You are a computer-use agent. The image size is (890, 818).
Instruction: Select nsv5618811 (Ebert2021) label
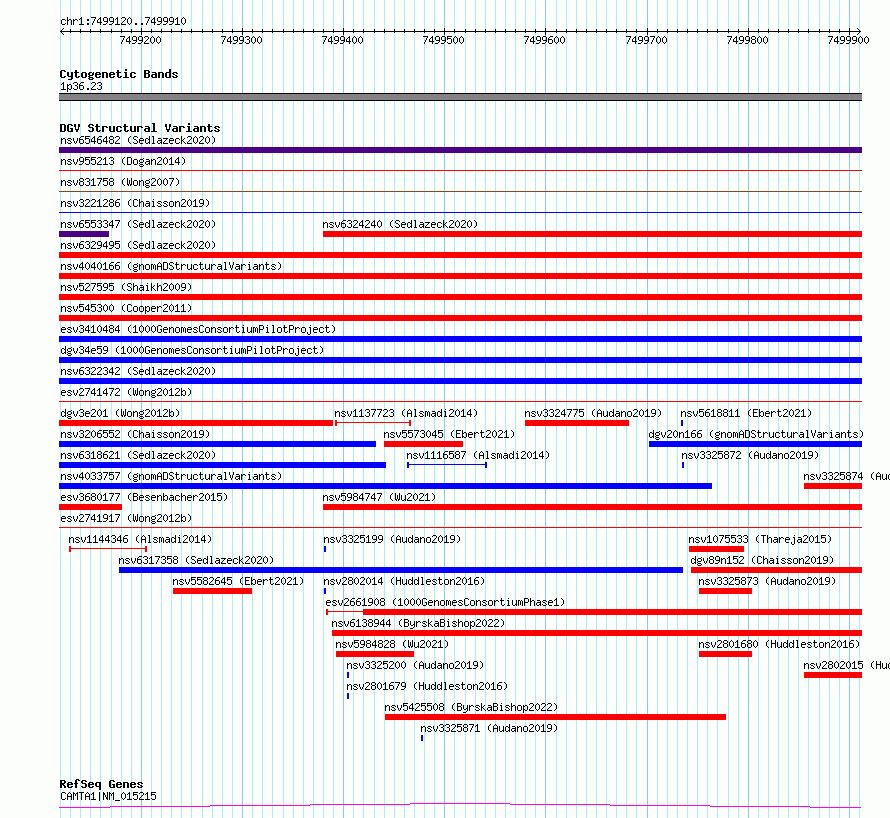pos(746,413)
